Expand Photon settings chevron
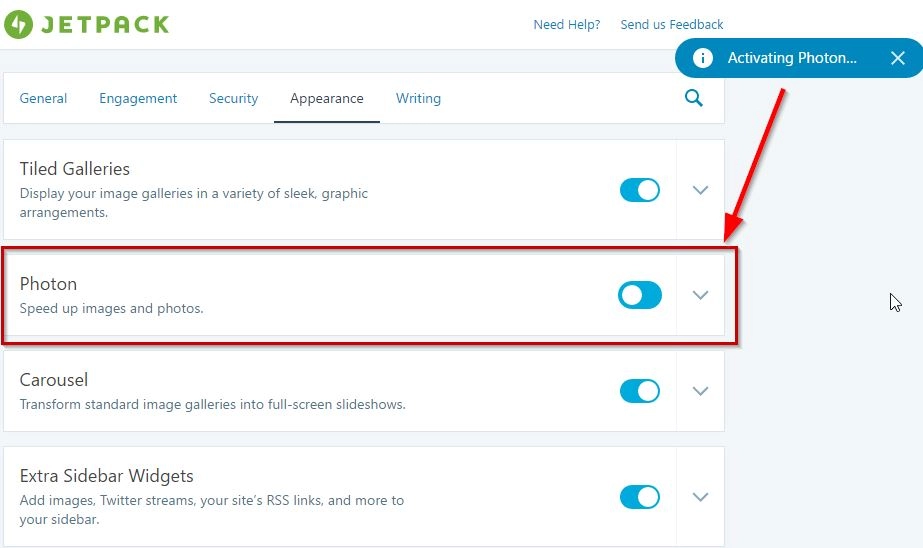The image size is (923, 548). click(700, 295)
